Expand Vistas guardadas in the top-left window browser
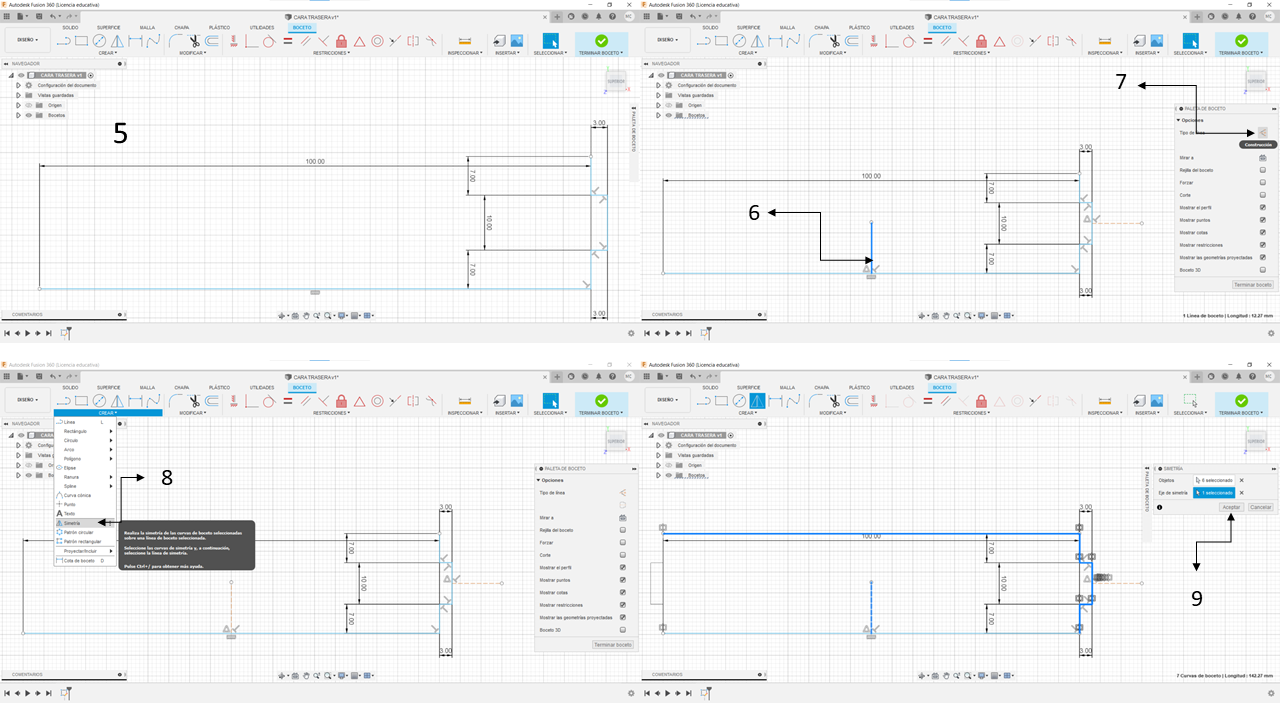This screenshot has height=720, width=1280. (18, 95)
